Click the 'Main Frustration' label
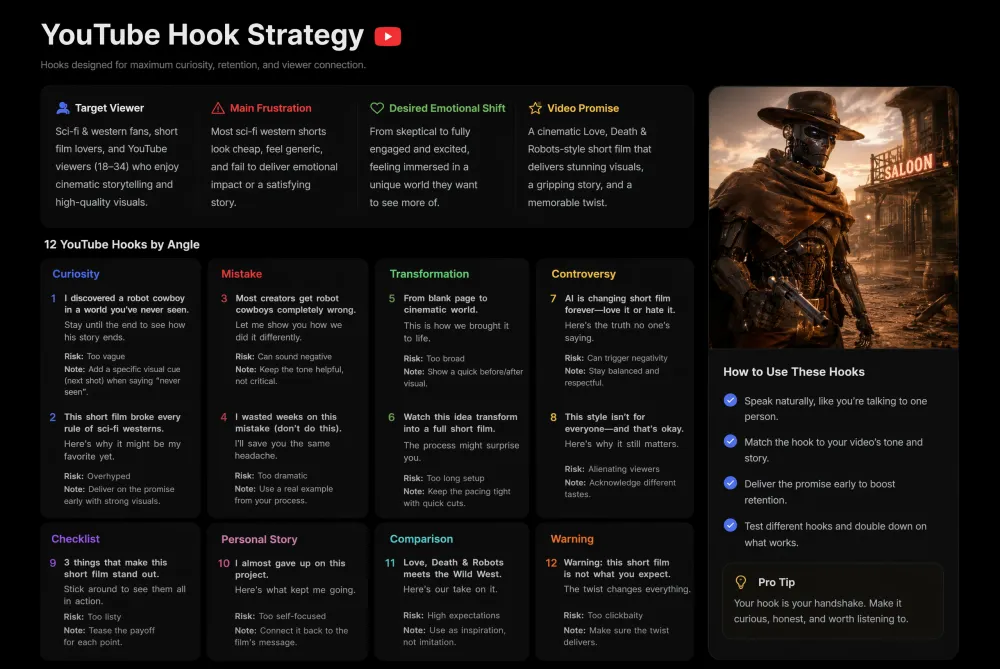The image size is (1000, 669). pos(270,108)
